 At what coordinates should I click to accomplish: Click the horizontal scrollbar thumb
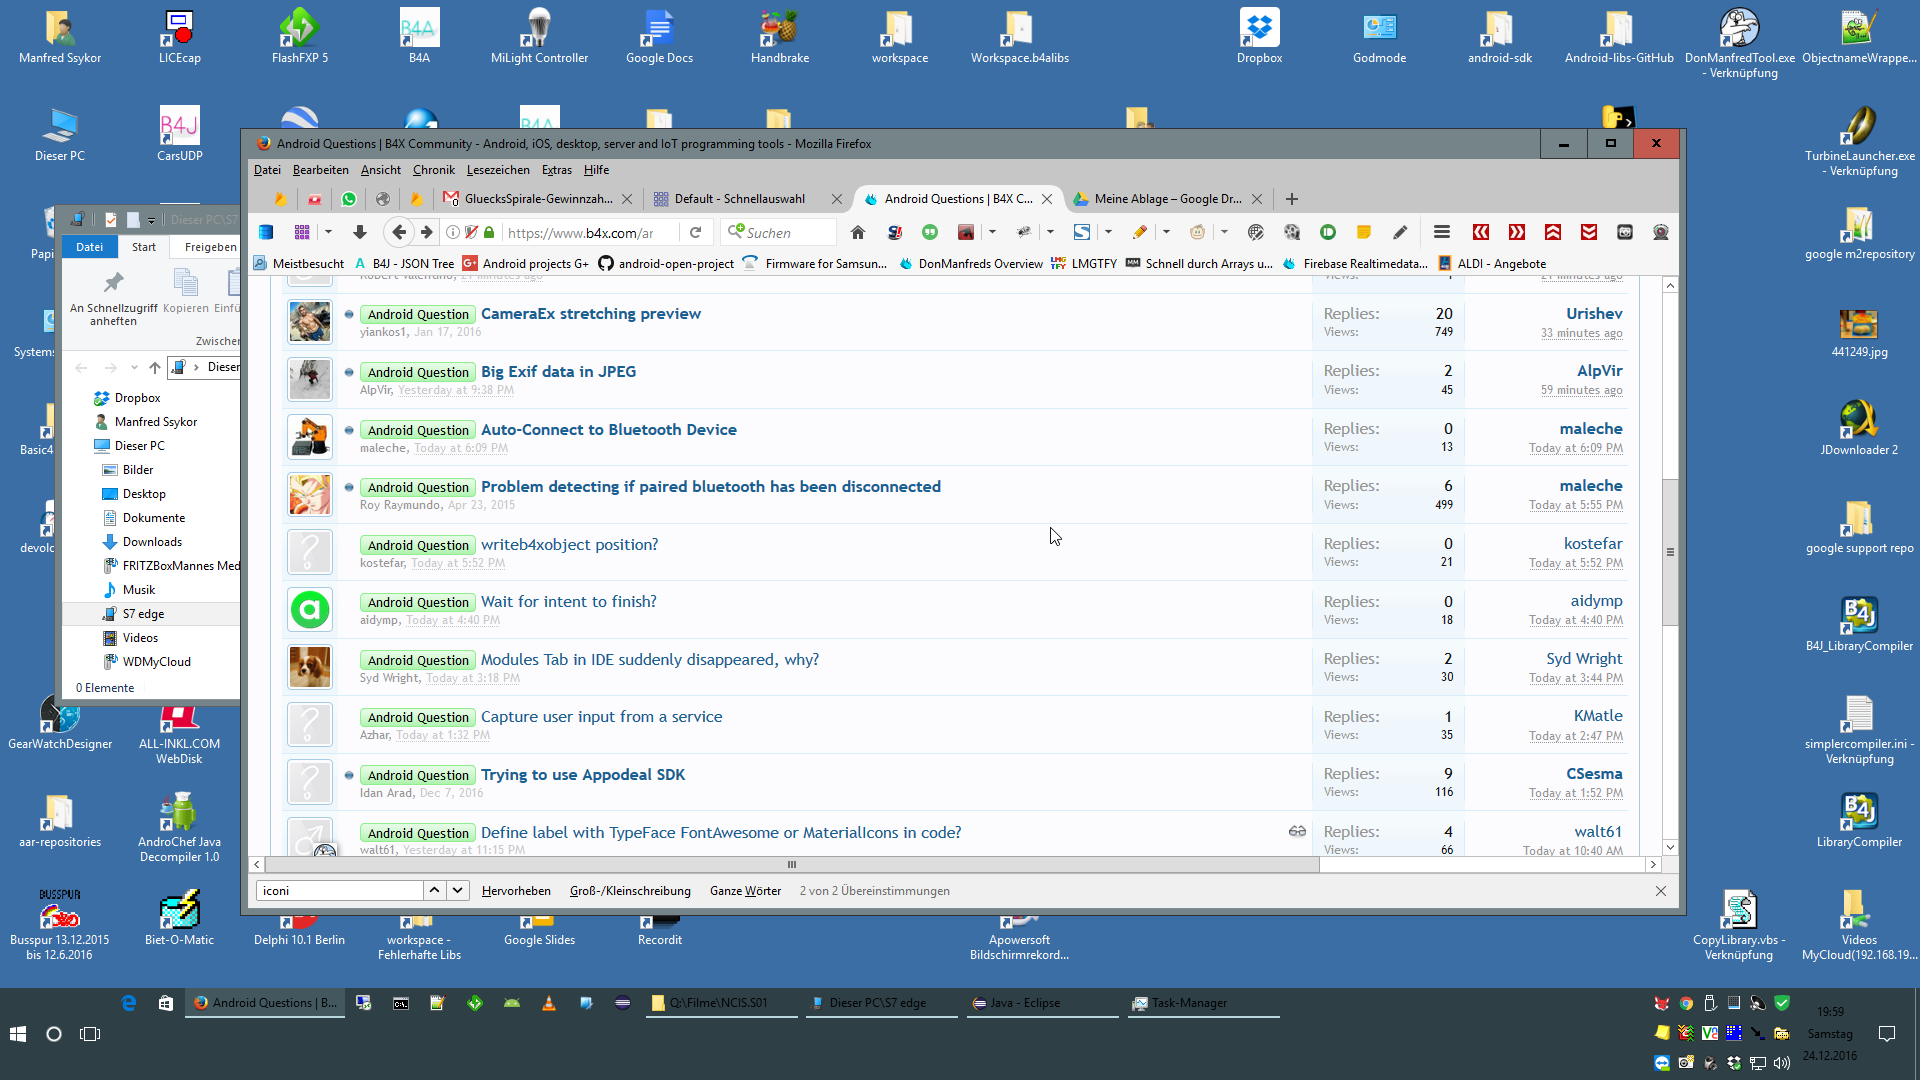790,865
